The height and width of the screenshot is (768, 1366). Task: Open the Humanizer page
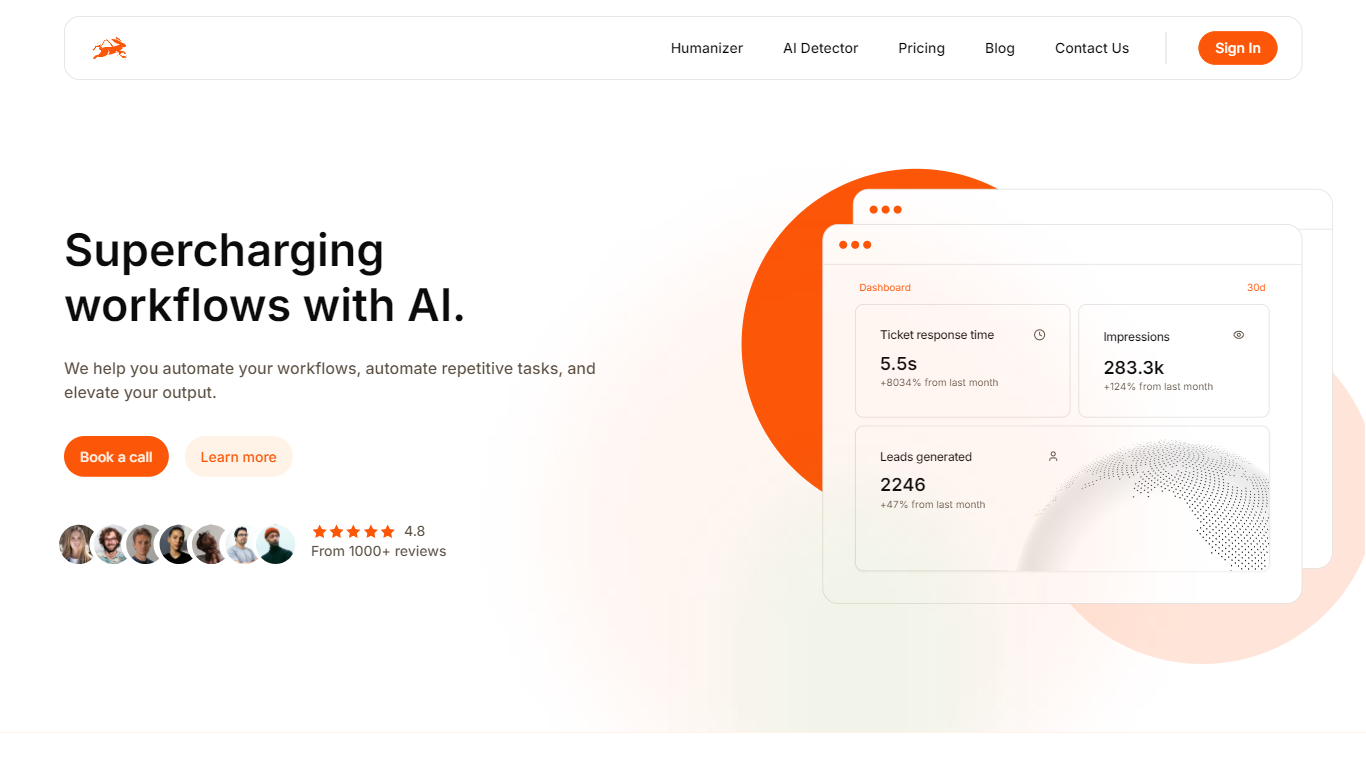pyautogui.click(x=707, y=47)
